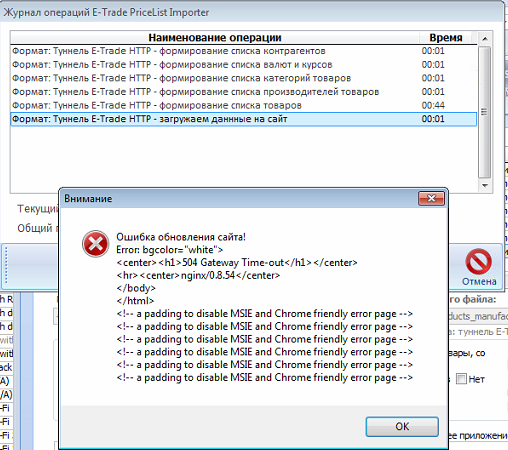Toggle the 'Нет' checkbox in the background window
The height and width of the screenshot is (450, 508).
[461, 379]
